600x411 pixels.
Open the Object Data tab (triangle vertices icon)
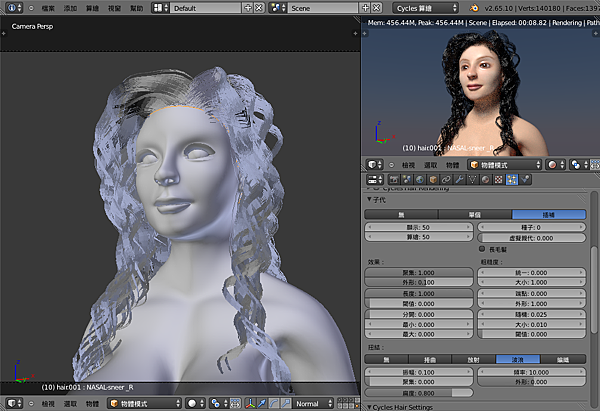[472, 179]
